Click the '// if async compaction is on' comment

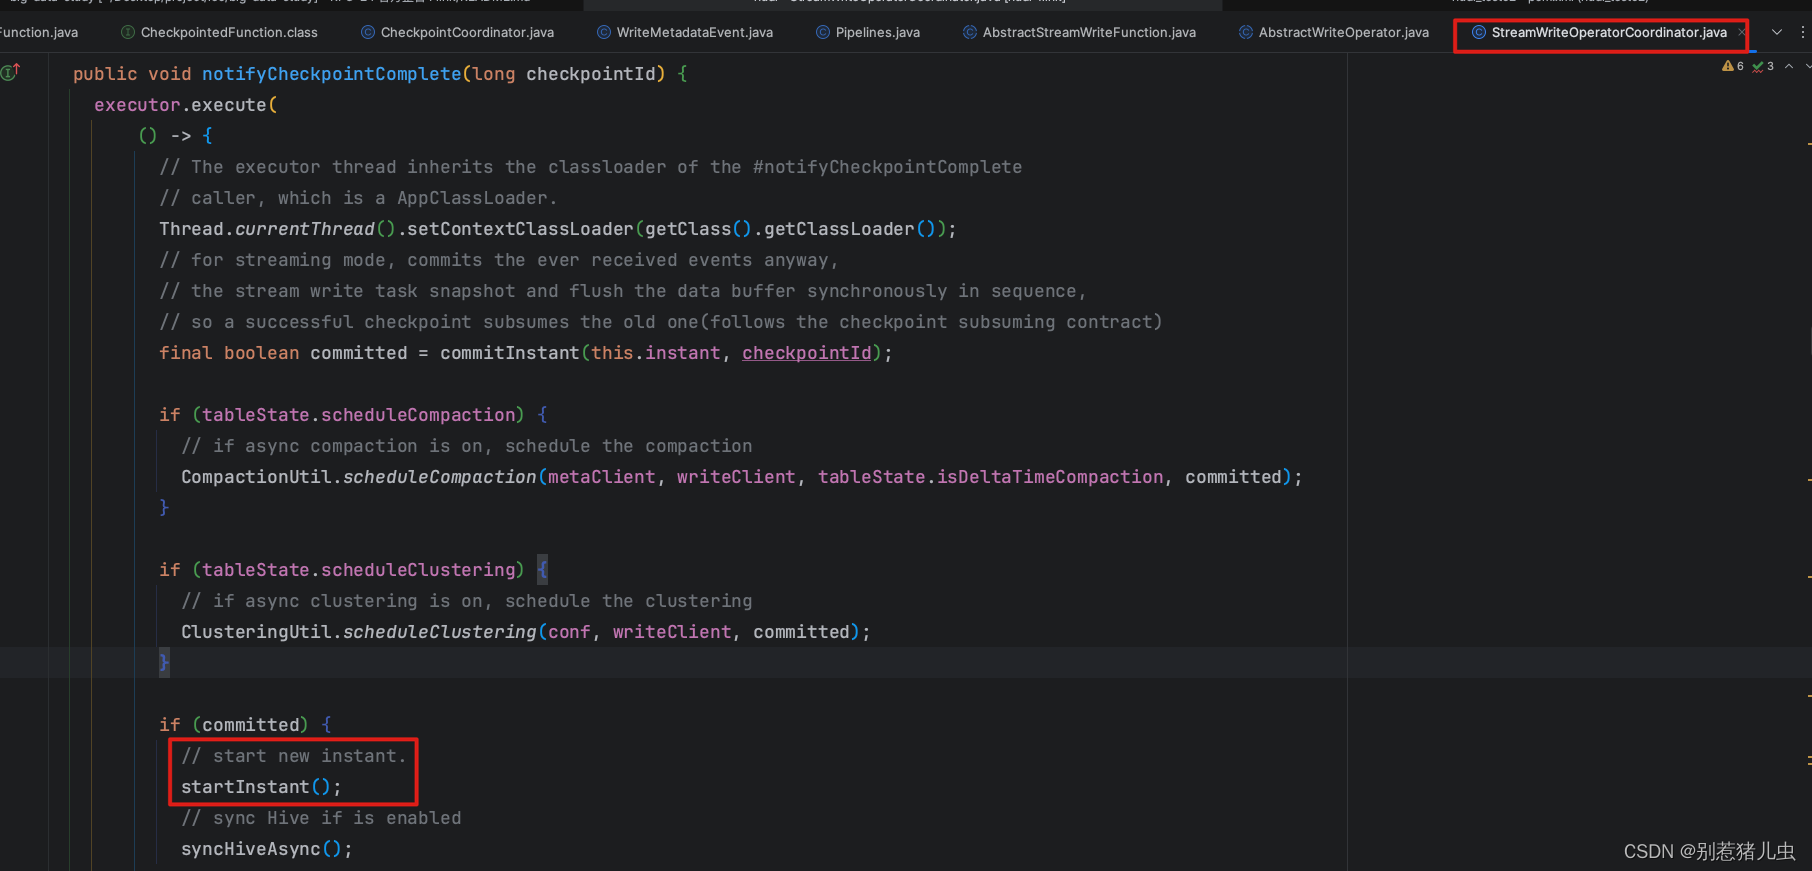click(x=467, y=446)
